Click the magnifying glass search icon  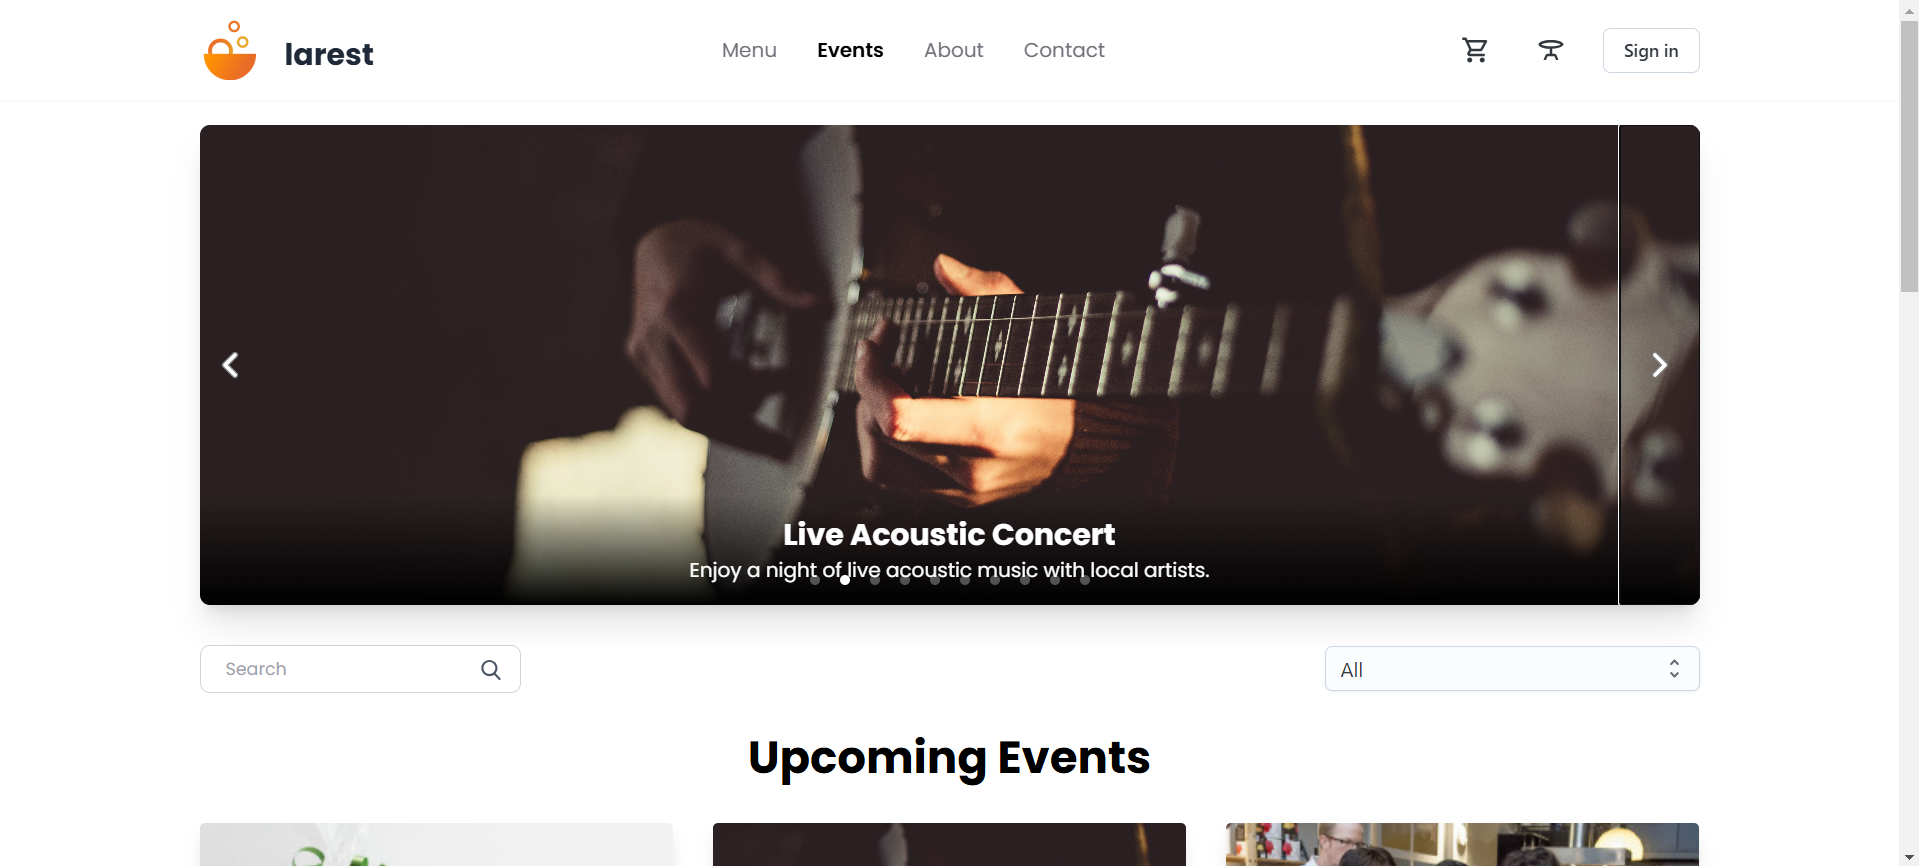[x=490, y=670]
